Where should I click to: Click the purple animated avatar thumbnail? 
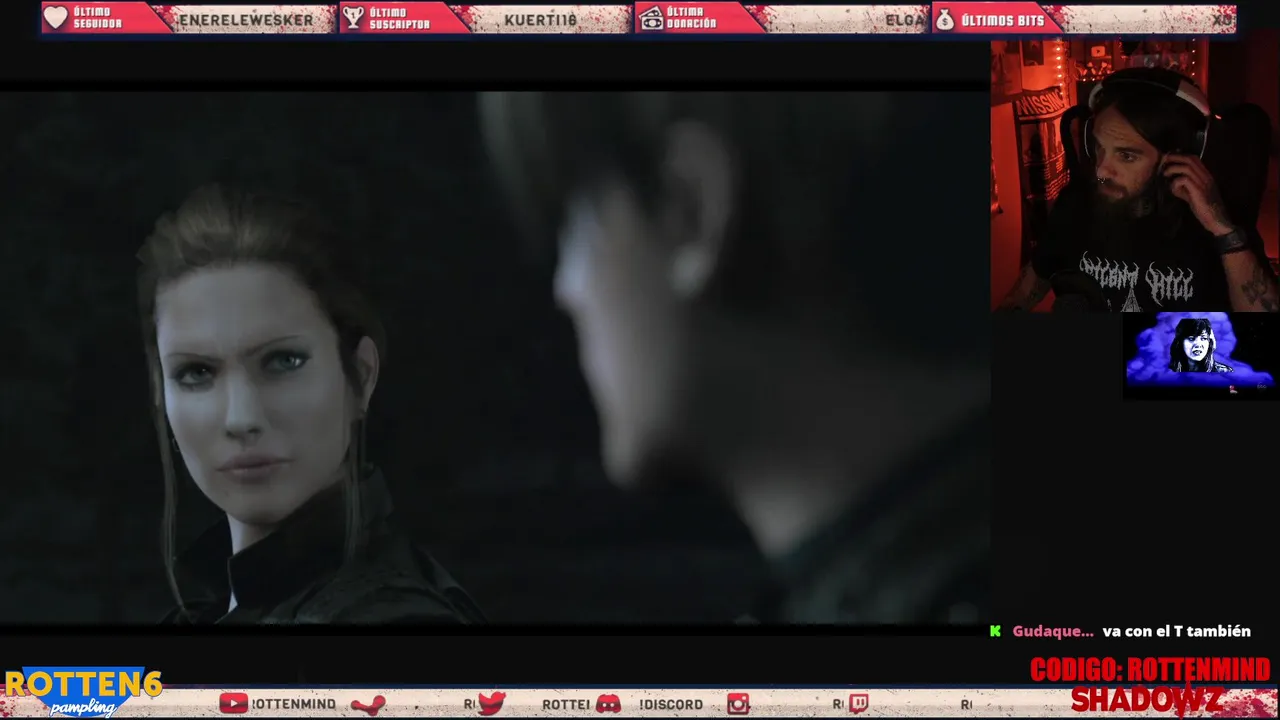(1200, 355)
